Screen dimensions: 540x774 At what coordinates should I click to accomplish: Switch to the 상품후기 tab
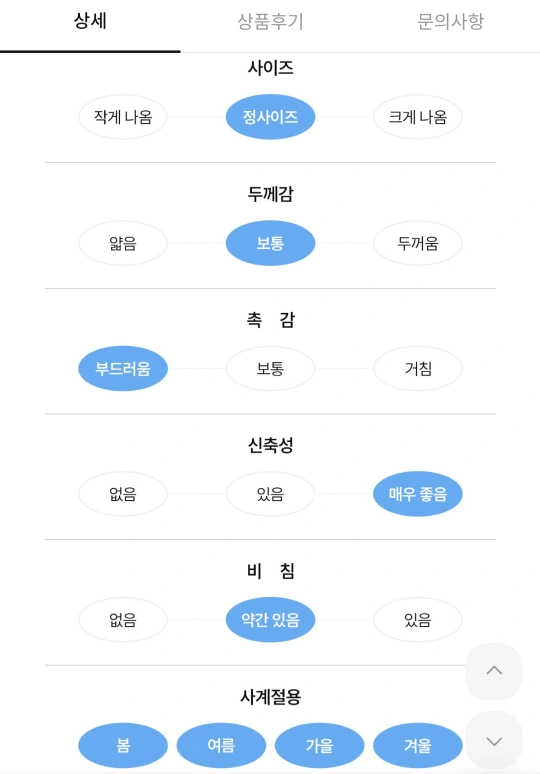tap(270, 22)
